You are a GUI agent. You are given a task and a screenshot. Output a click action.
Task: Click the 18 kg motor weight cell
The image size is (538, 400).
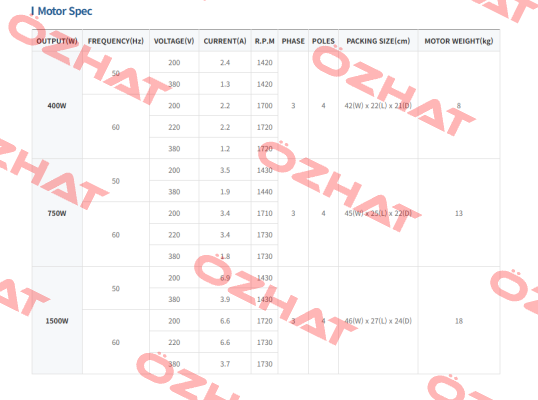click(x=459, y=321)
